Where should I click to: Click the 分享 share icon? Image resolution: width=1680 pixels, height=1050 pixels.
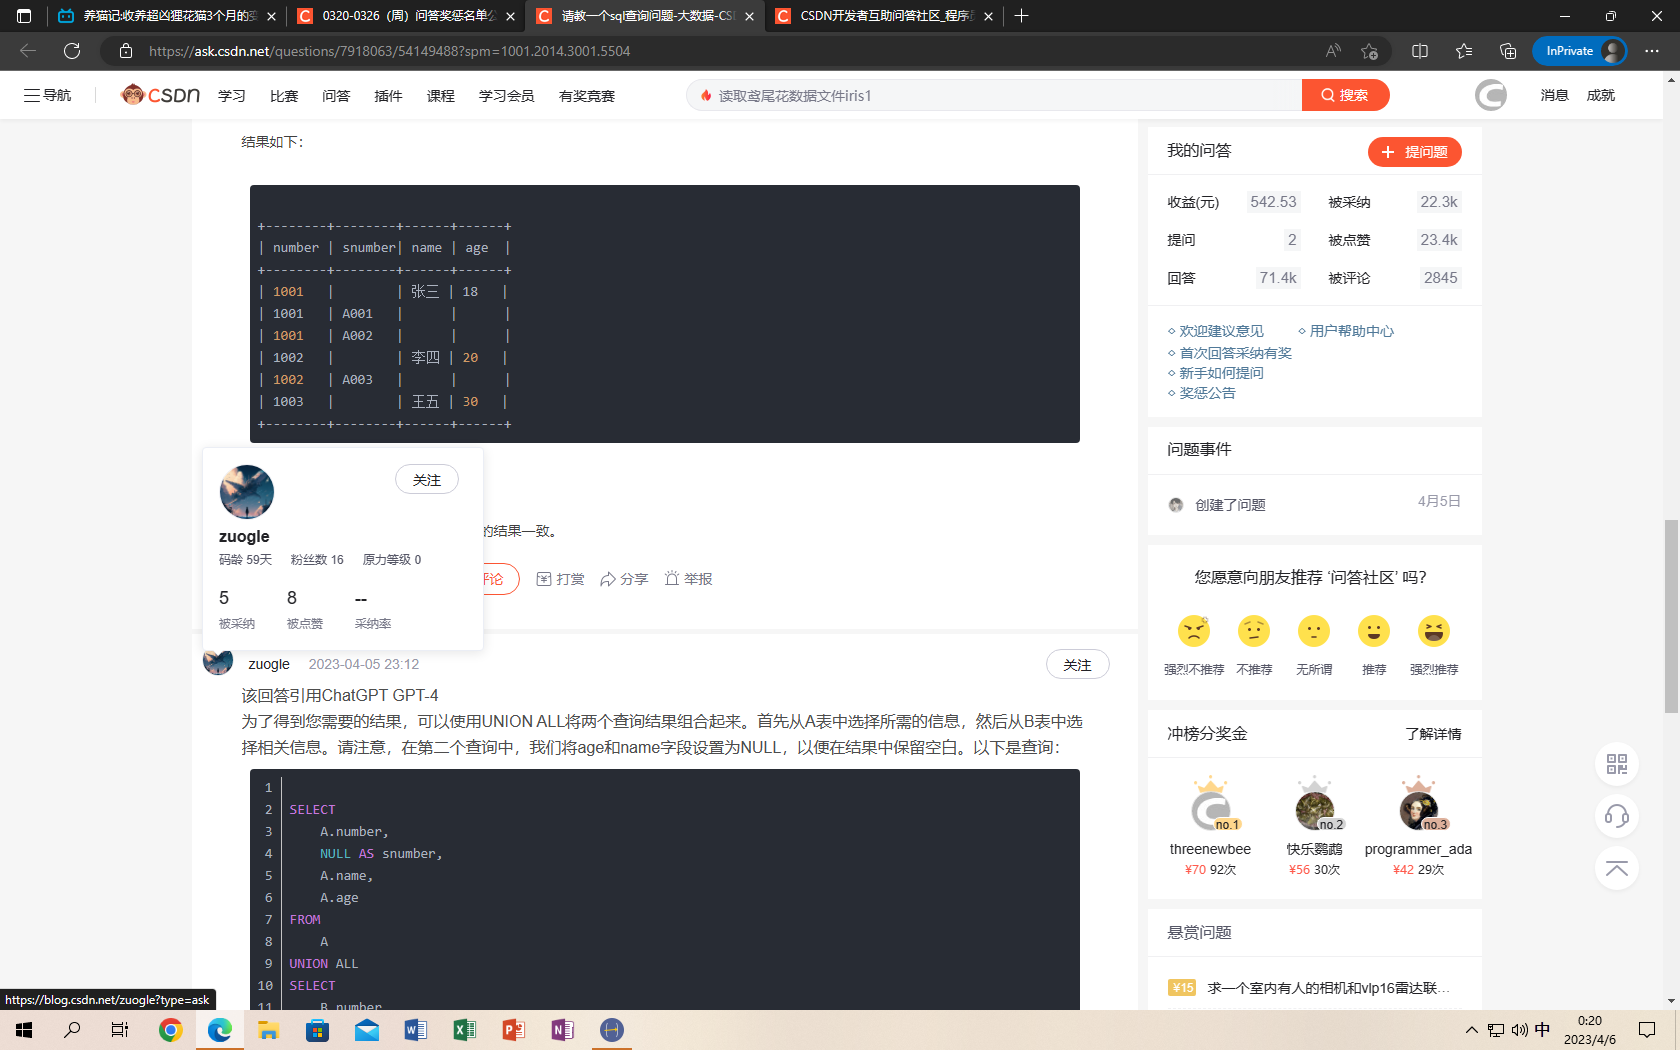624,579
